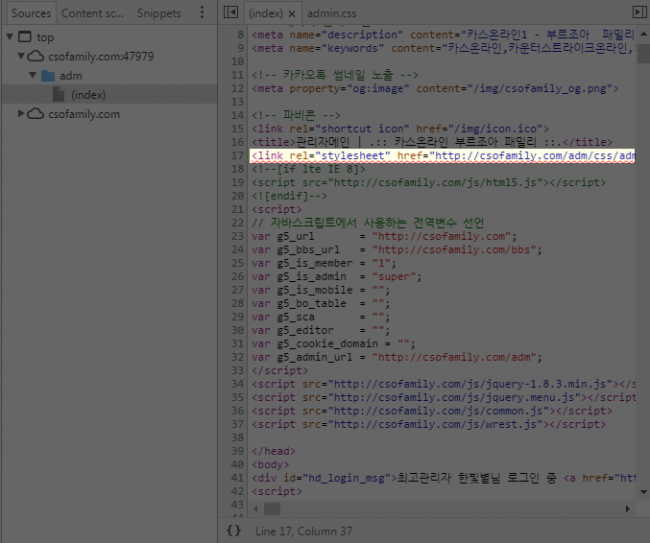Click the blue adm folder icon
This screenshot has height=543, width=650.
tap(48, 76)
